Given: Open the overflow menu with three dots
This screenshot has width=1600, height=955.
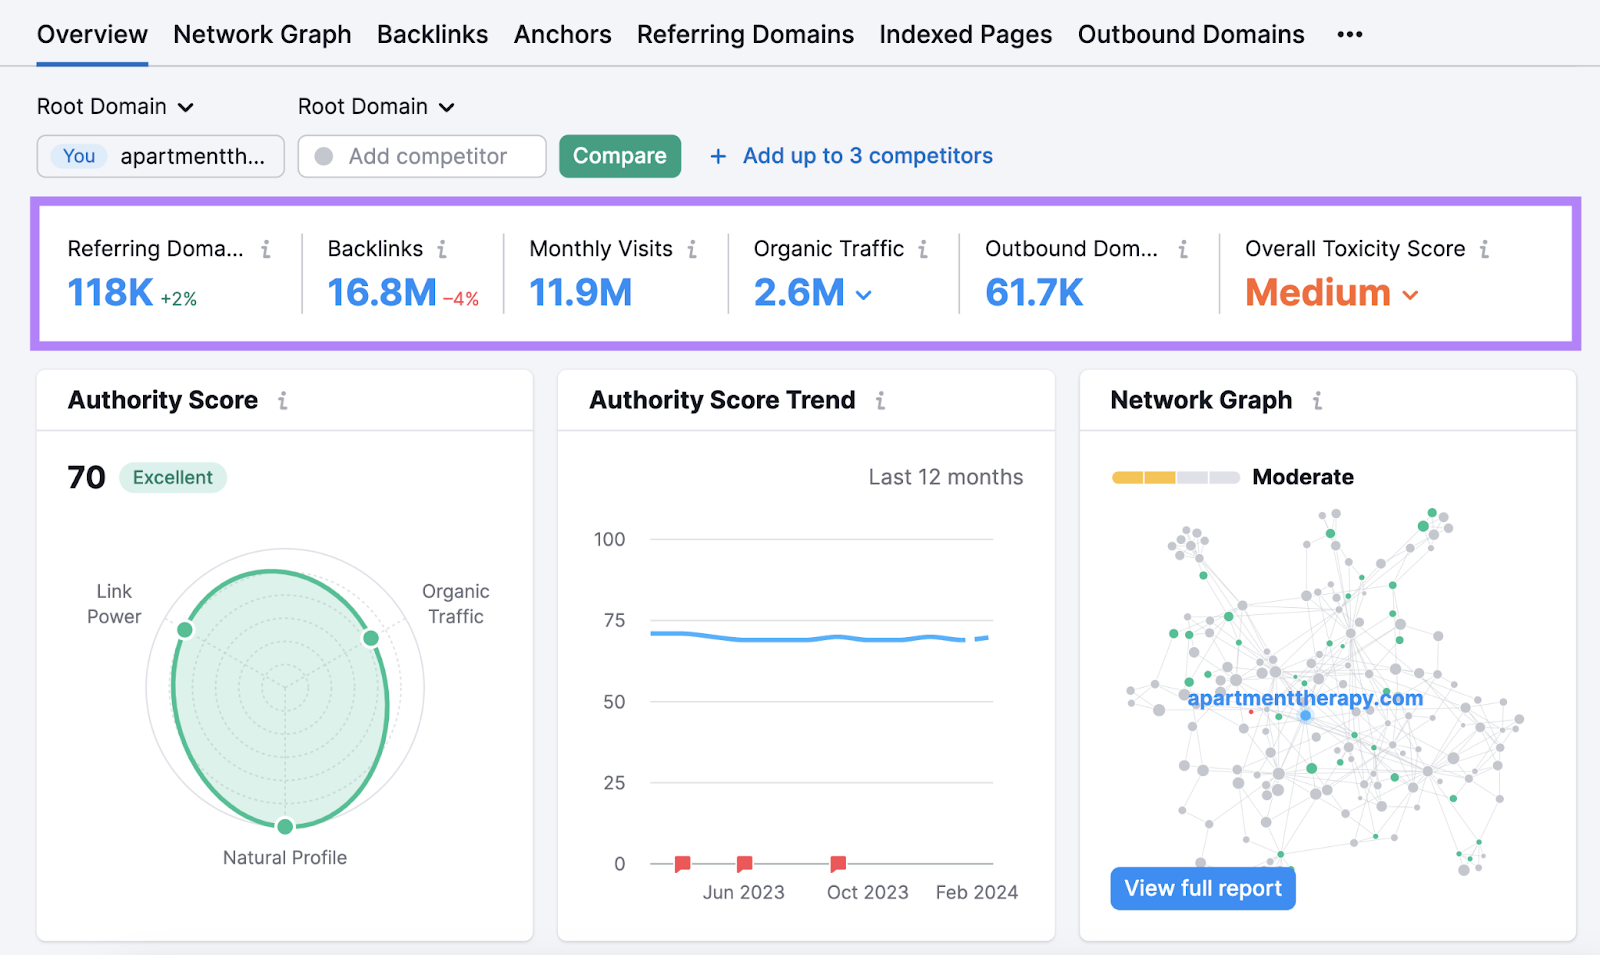Looking at the screenshot, I should pyautogui.click(x=1349, y=33).
